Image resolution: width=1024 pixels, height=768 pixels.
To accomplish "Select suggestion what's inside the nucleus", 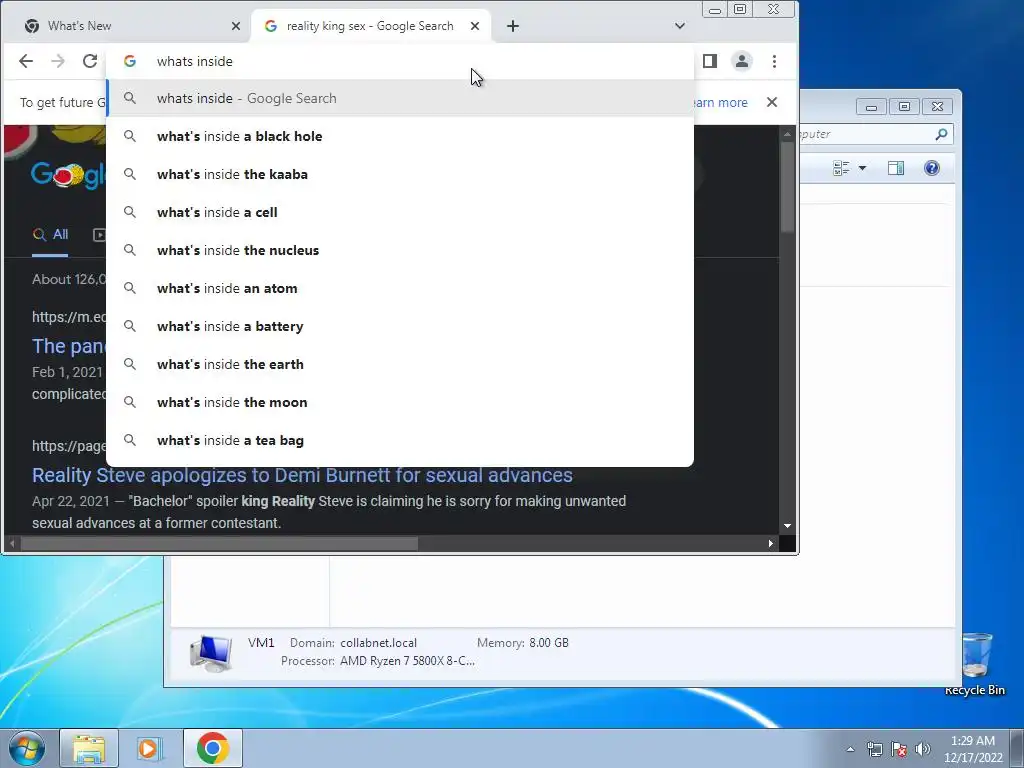I will pos(400,250).
